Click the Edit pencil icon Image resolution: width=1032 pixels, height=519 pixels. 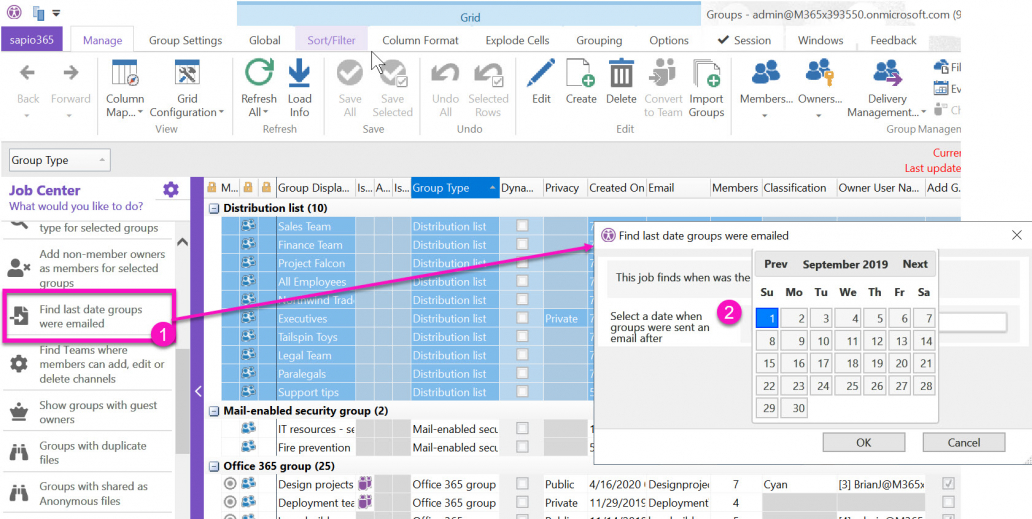541,72
